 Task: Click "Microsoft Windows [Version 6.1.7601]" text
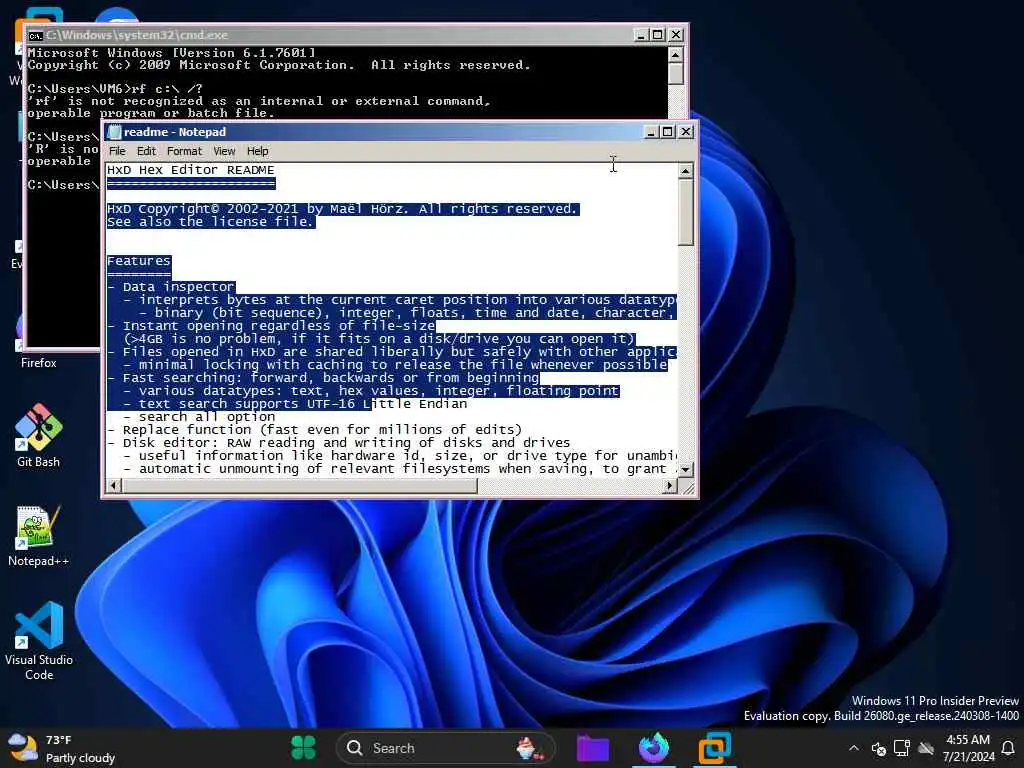[171, 53]
